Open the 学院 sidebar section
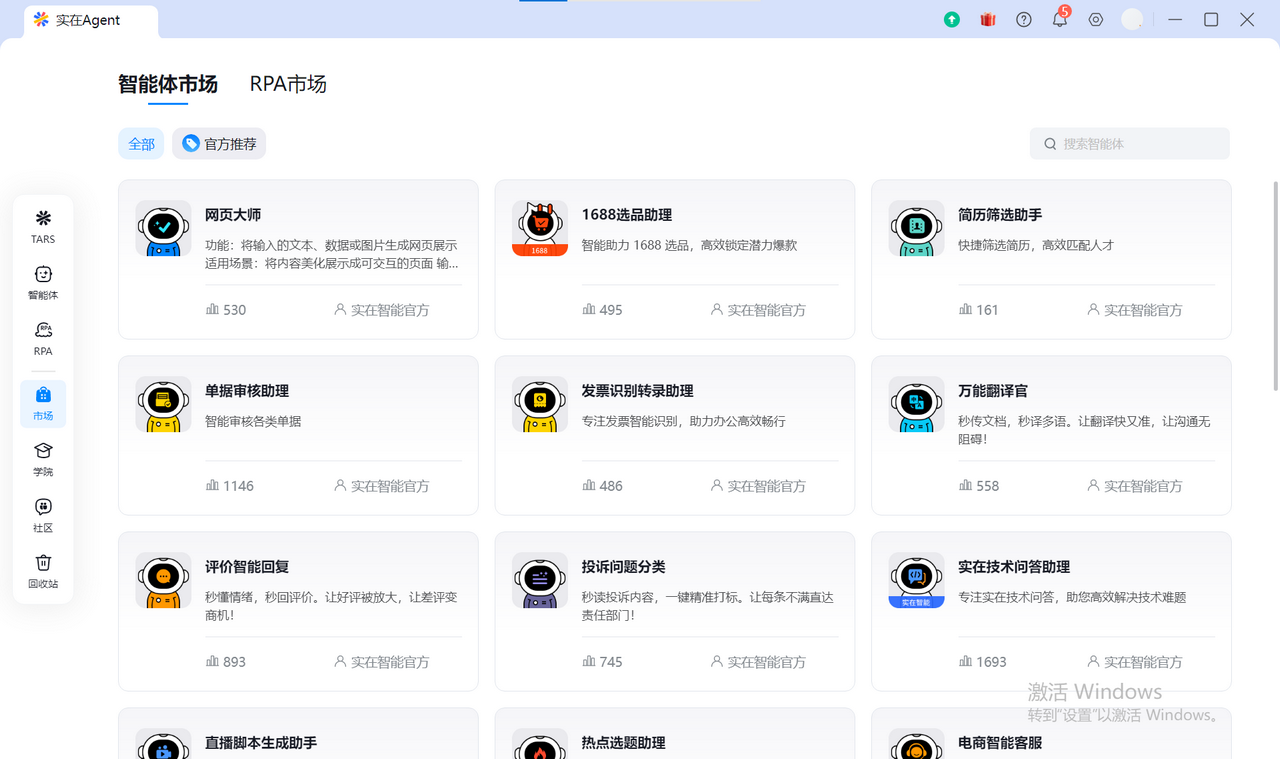This screenshot has height=759, width=1280. pyautogui.click(x=43, y=460)
